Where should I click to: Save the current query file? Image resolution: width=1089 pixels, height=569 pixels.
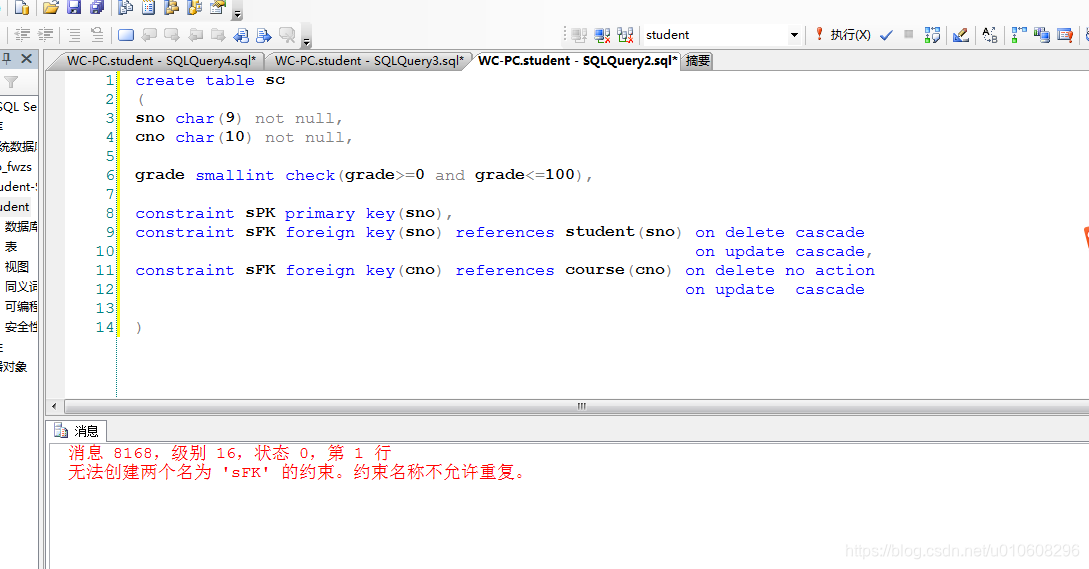74,8
